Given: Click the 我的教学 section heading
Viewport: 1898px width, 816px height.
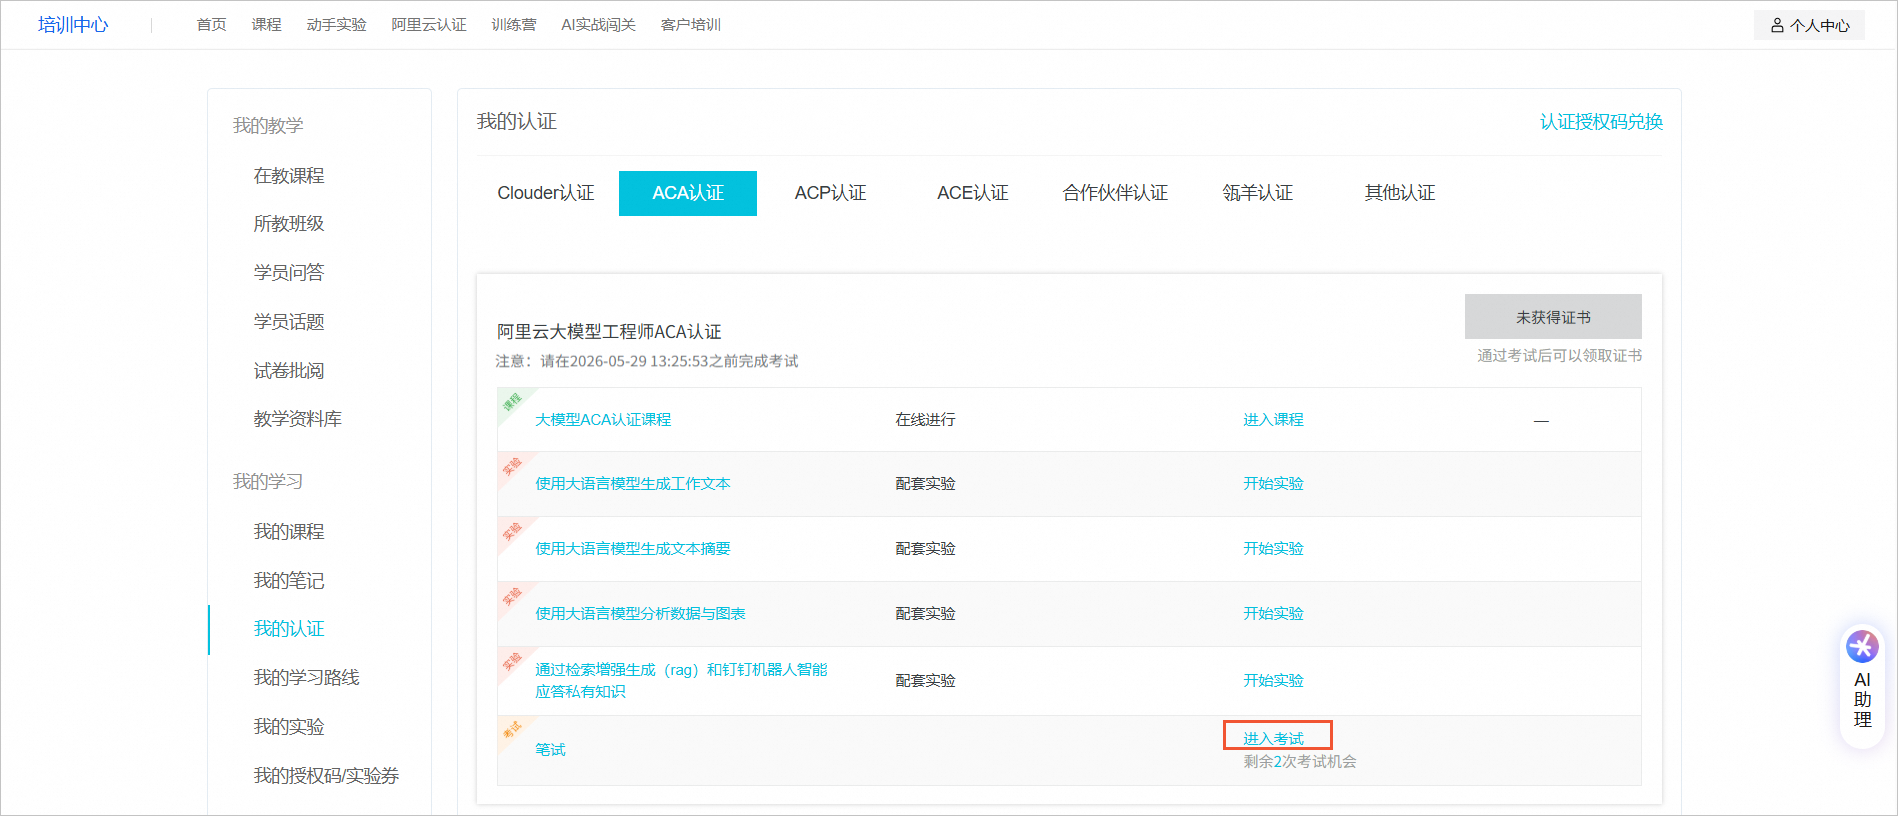Looking at the screenshot, I should coord(268,126).
